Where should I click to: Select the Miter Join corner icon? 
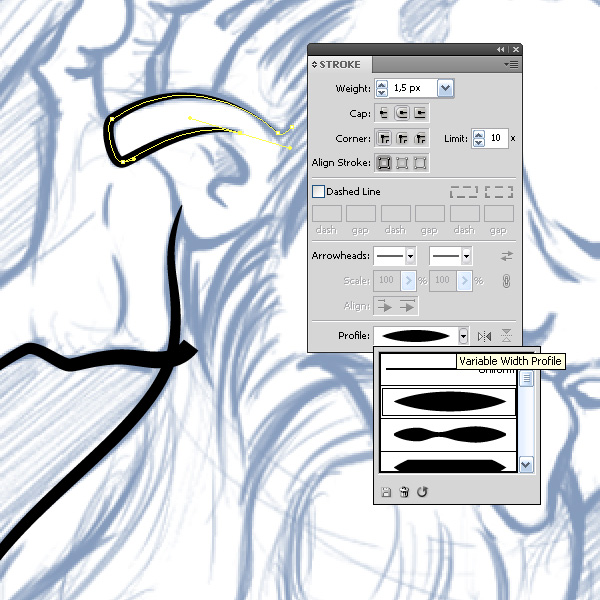(x=384, y=138)
